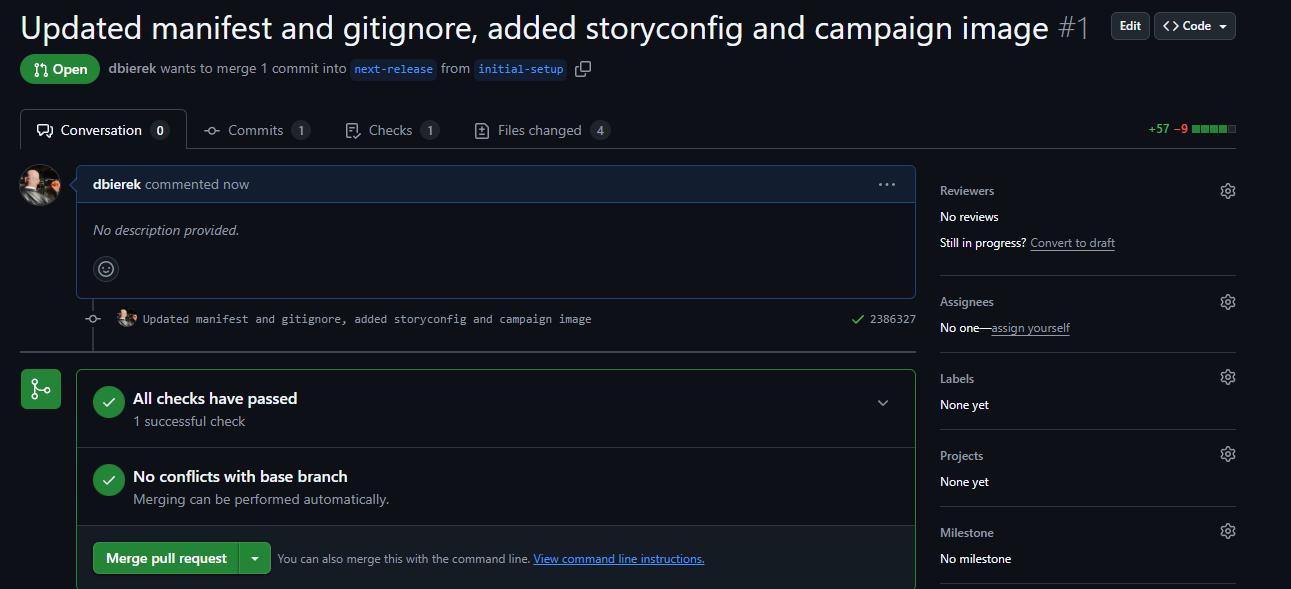
Task: Open commit hash 2386327
Action: click(x=892, y=319)
